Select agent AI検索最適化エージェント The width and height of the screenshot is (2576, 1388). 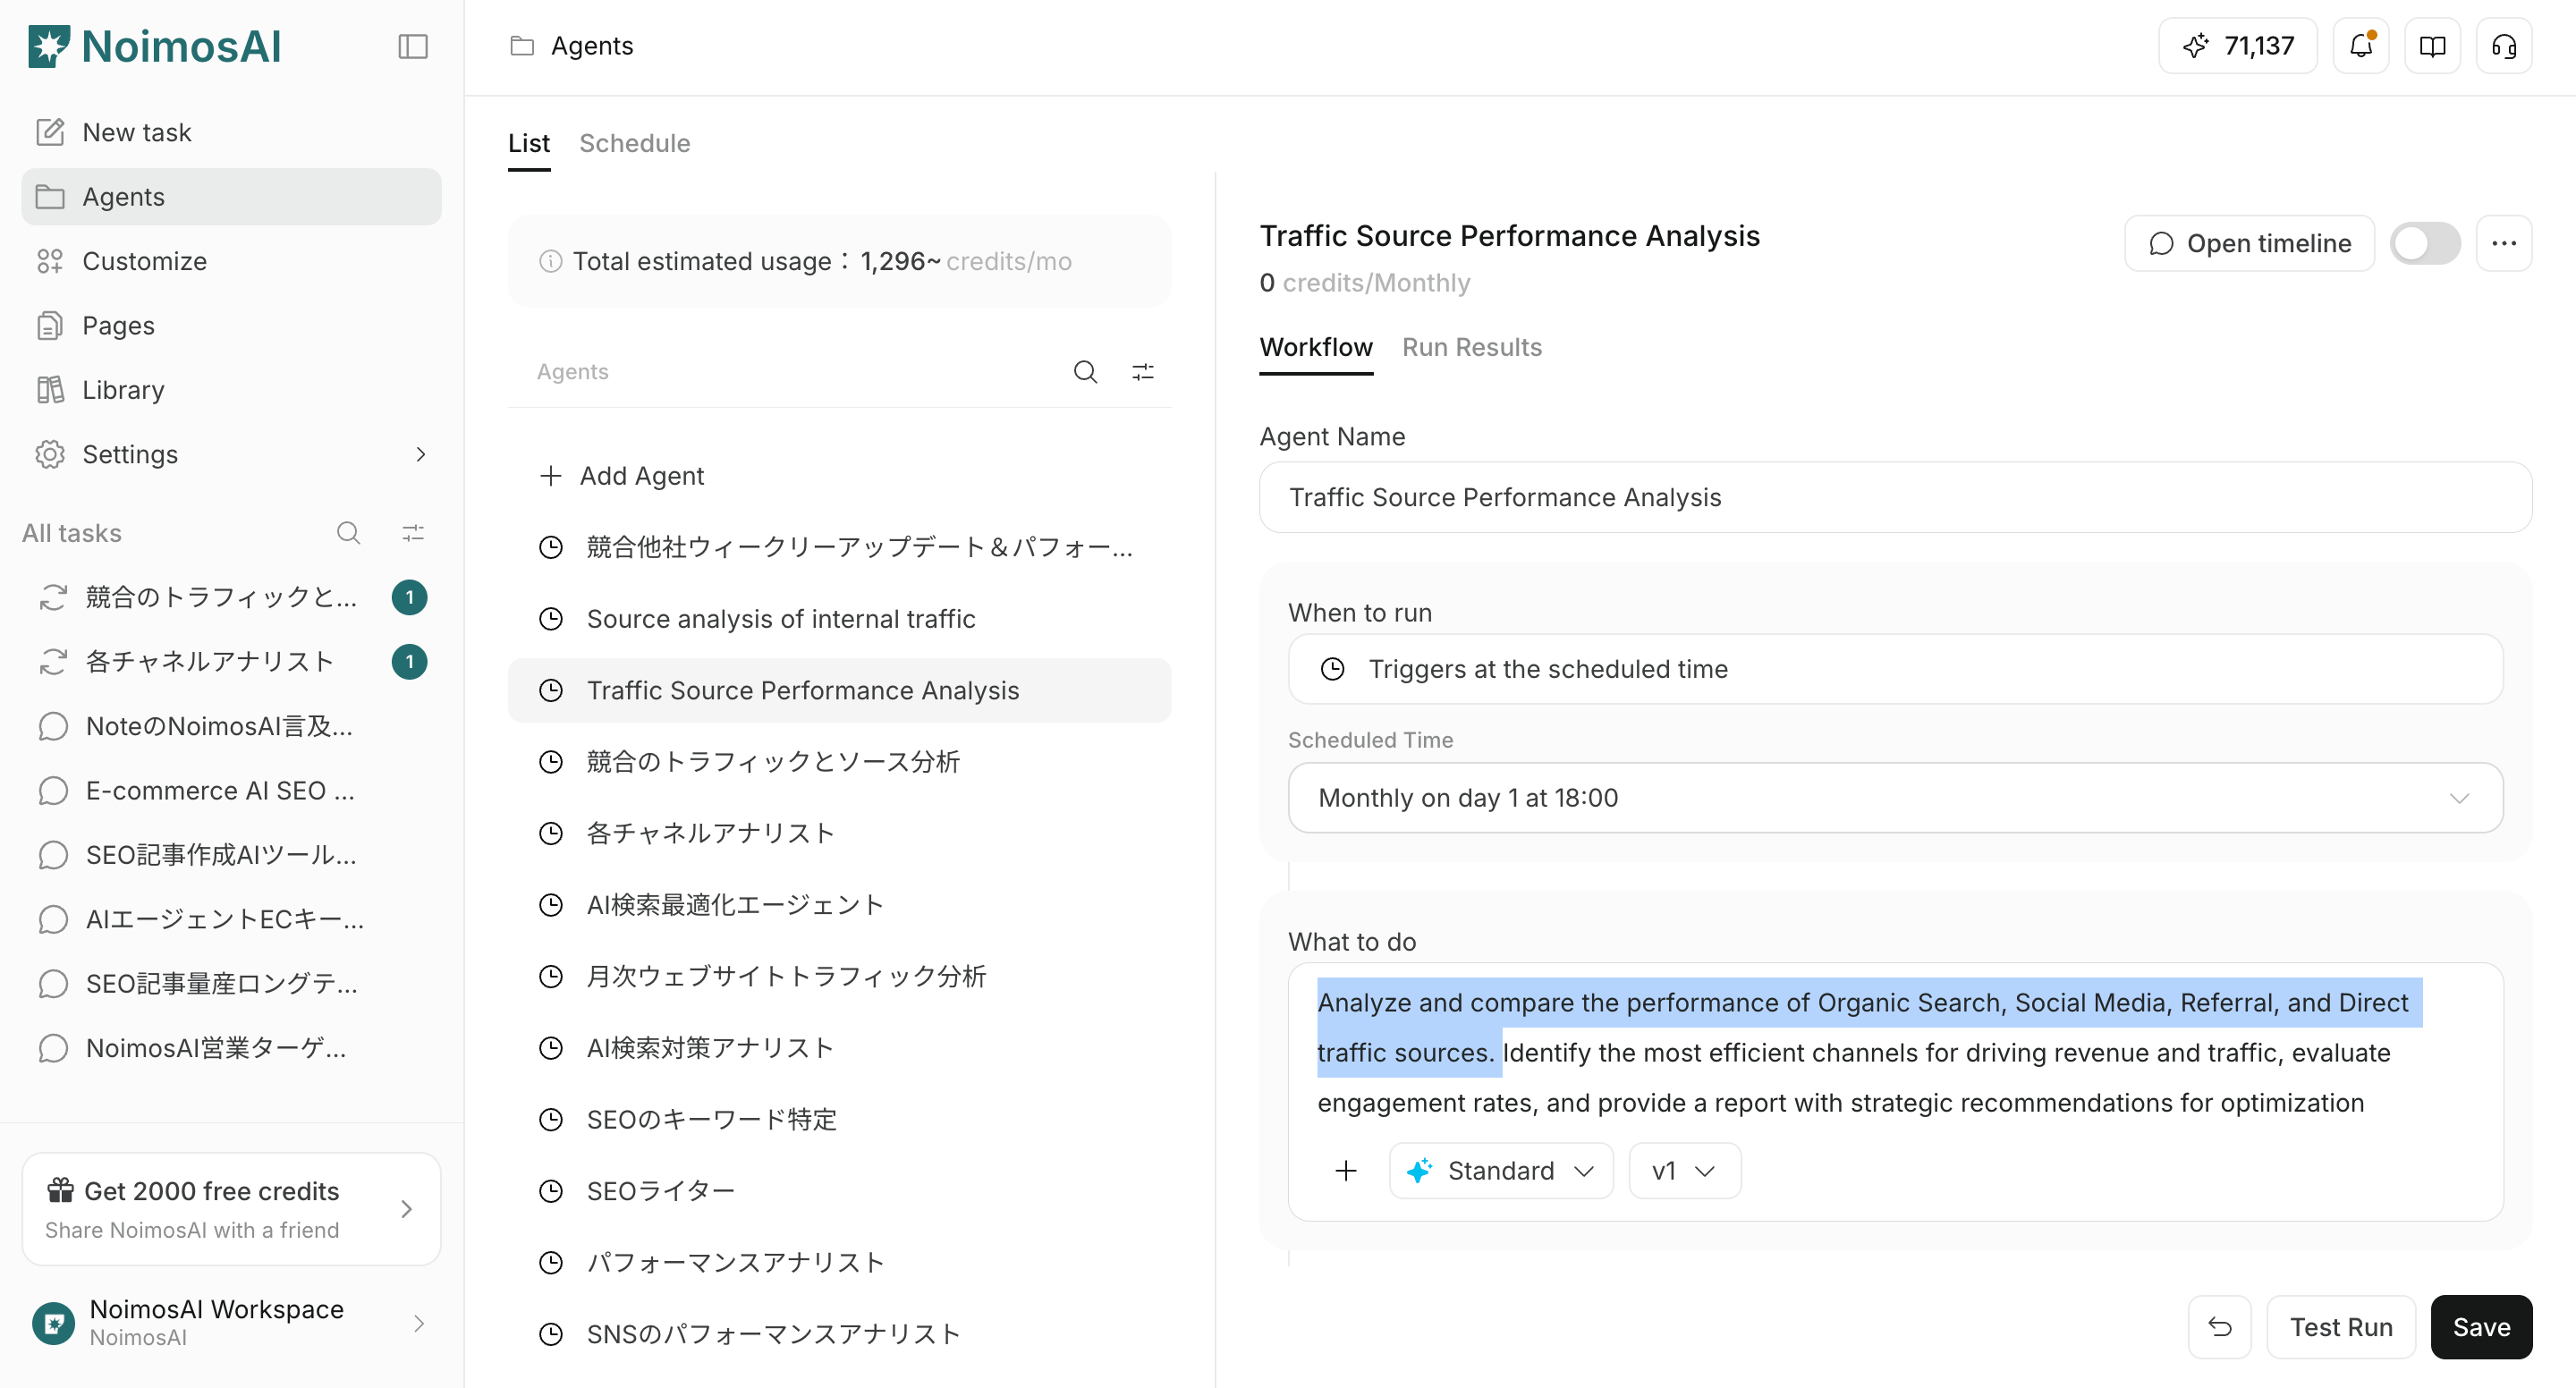[839, 904]
